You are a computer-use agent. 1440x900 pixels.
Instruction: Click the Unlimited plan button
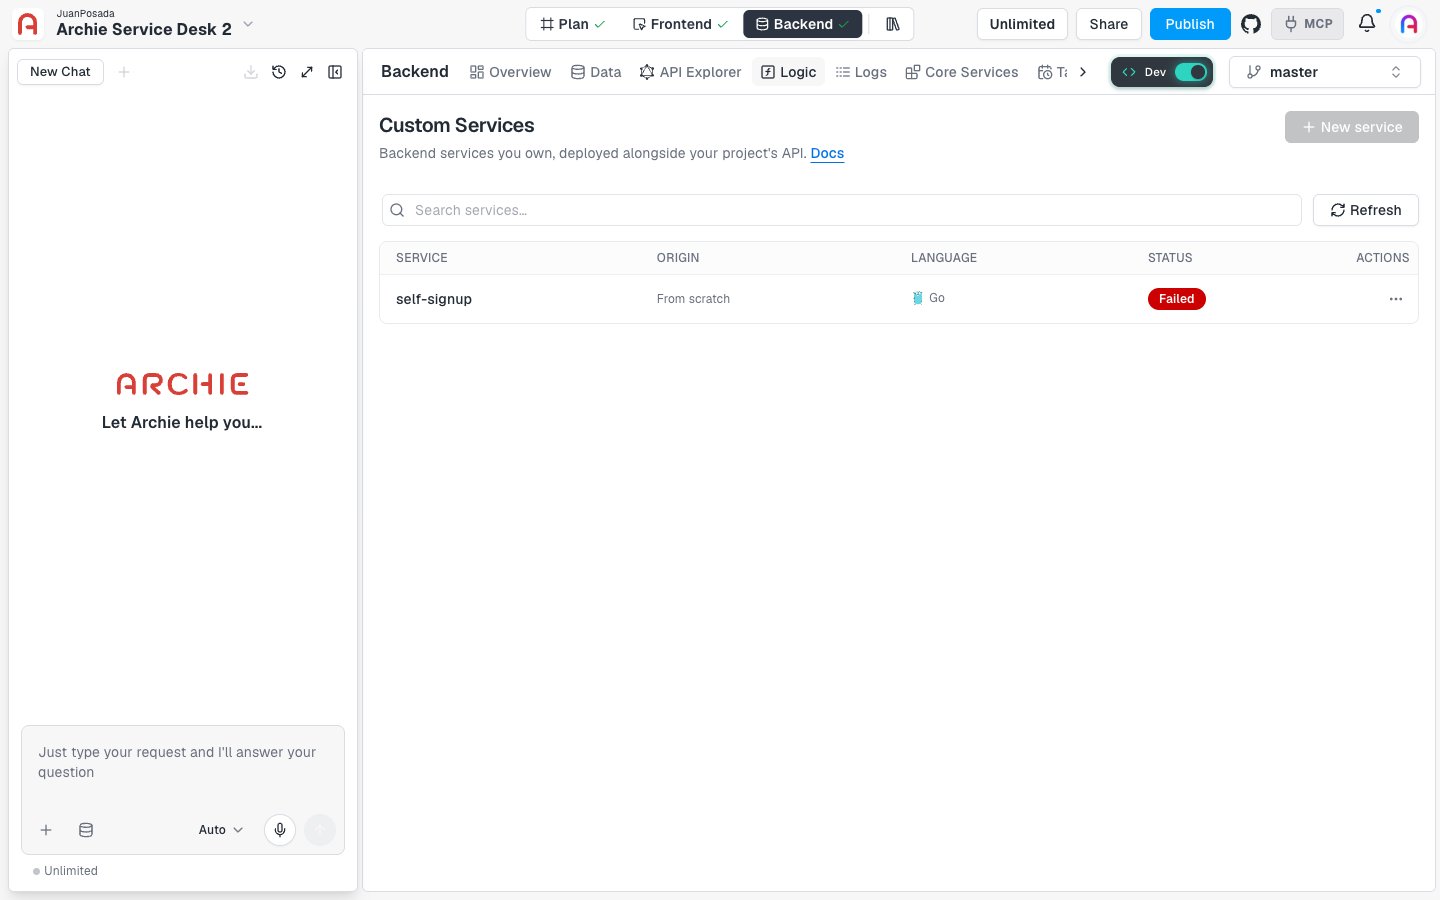click(1022, 24)
